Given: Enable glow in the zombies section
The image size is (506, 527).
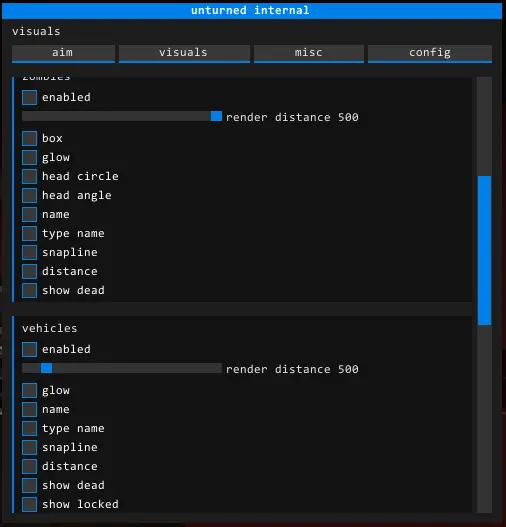Looking at the screenshot, I should pos(30,158).
